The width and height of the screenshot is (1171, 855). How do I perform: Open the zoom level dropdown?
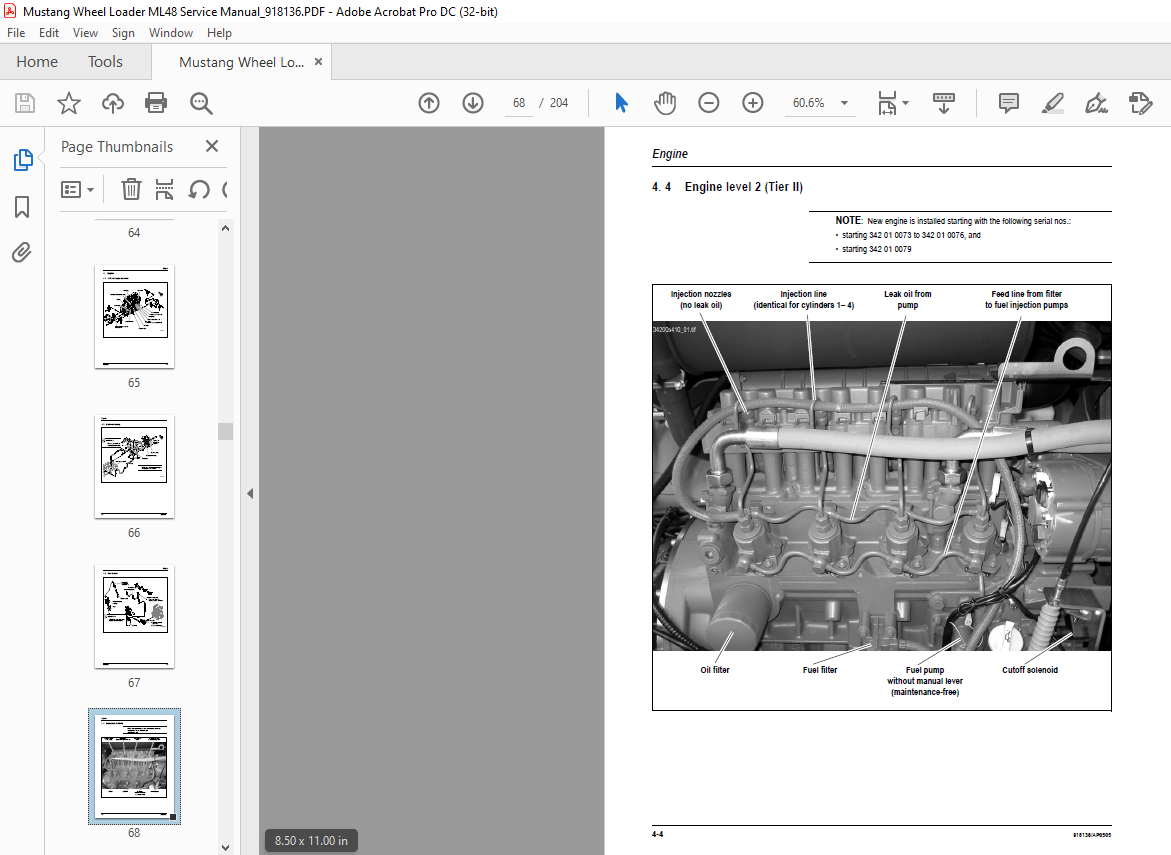[x=845, y=103]
